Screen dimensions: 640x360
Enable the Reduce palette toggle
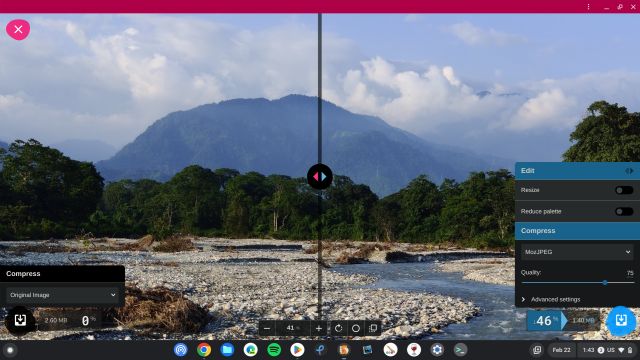(624, 211)
